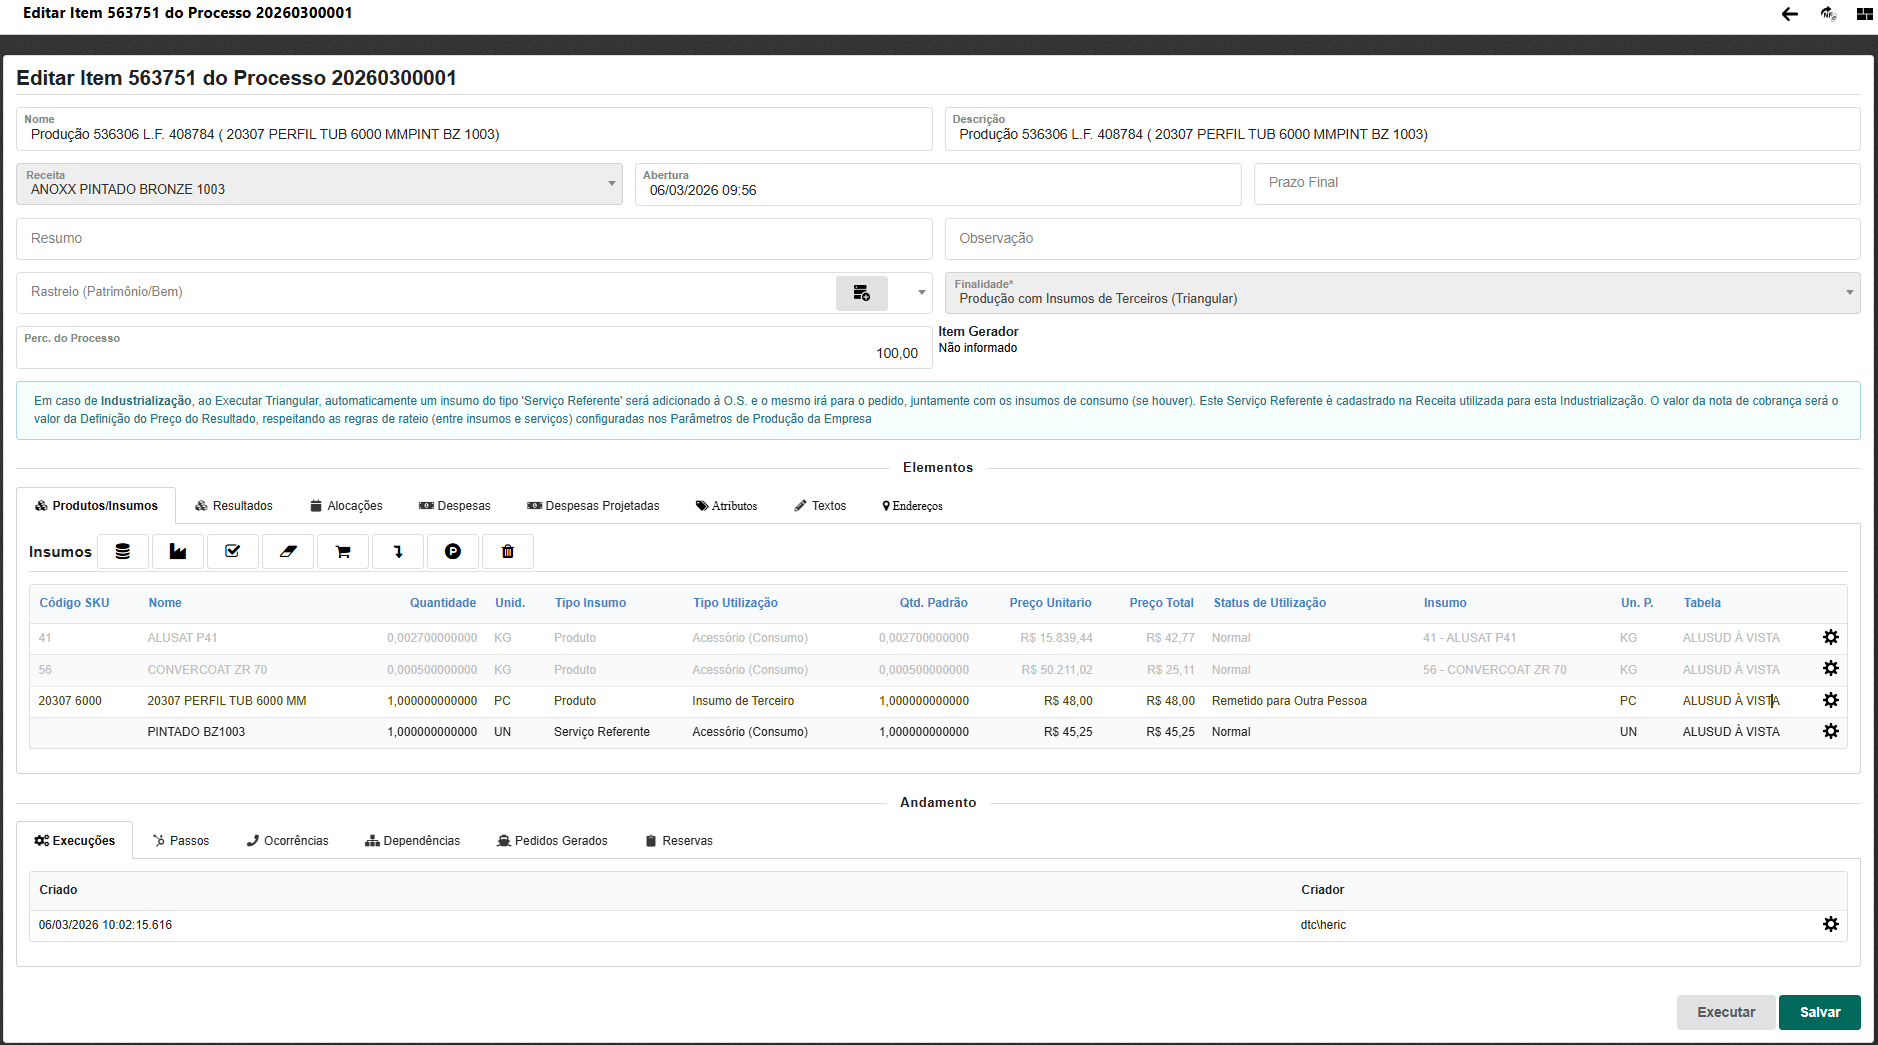Click the eraser icon in Insumos toolbar

coord(288,552)
